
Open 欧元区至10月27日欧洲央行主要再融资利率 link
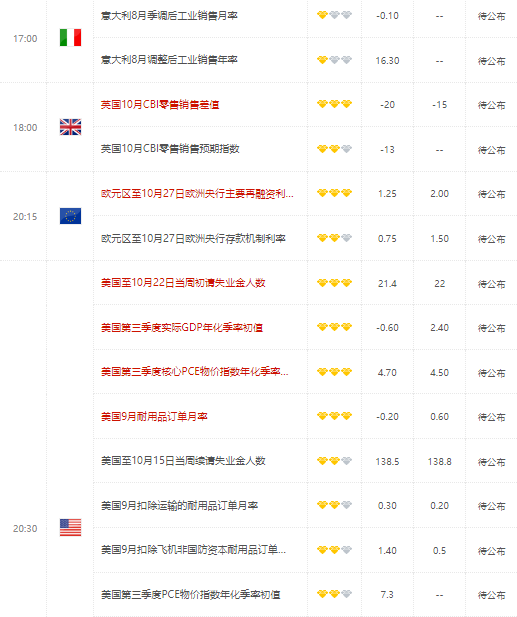point(197,194)
